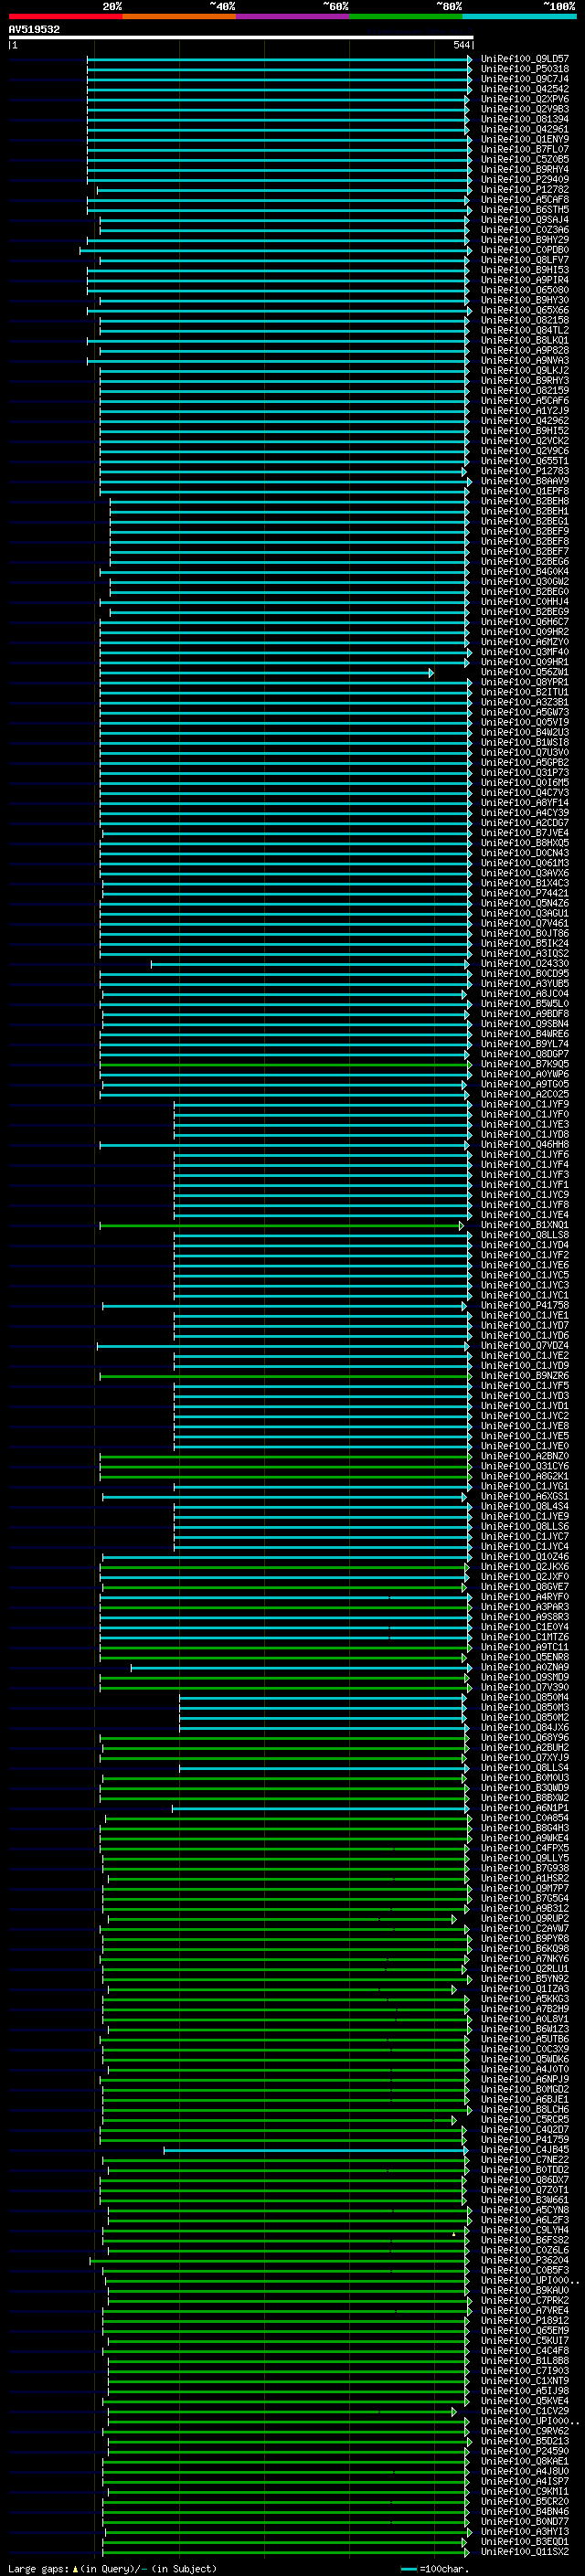
Task: Select UniRef100_C5RCR5 label
Action: pos(524,2120)
